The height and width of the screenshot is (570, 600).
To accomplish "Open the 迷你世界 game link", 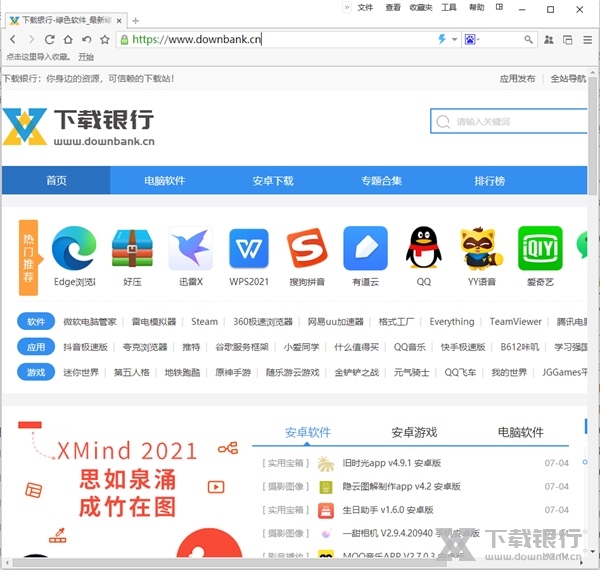I will click(81, 372).
